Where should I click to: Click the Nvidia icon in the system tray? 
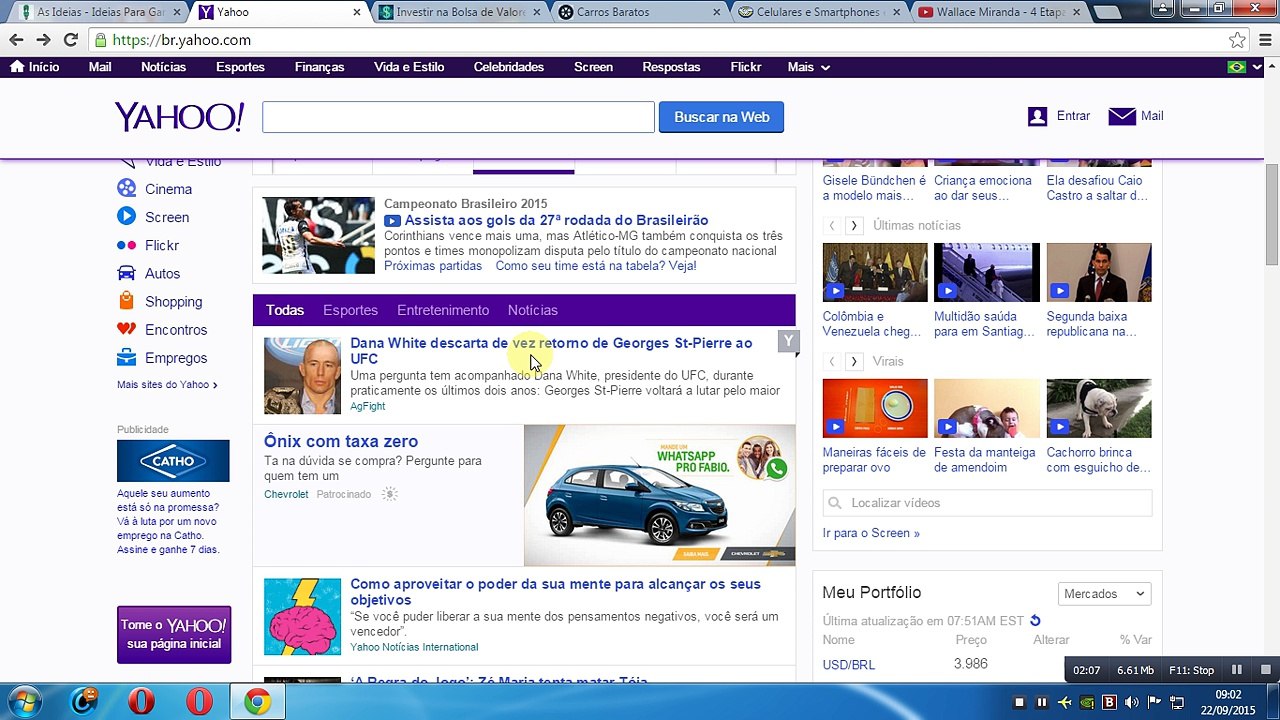coord(1087,702)
